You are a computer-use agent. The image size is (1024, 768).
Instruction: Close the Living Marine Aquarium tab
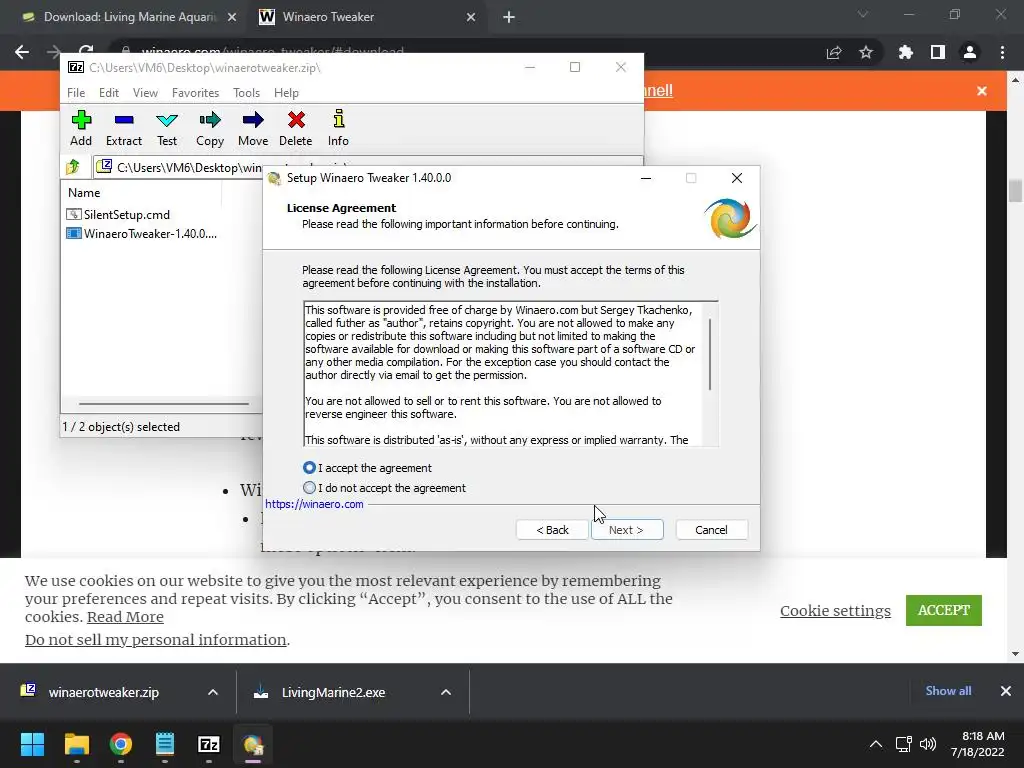point(232,17)
